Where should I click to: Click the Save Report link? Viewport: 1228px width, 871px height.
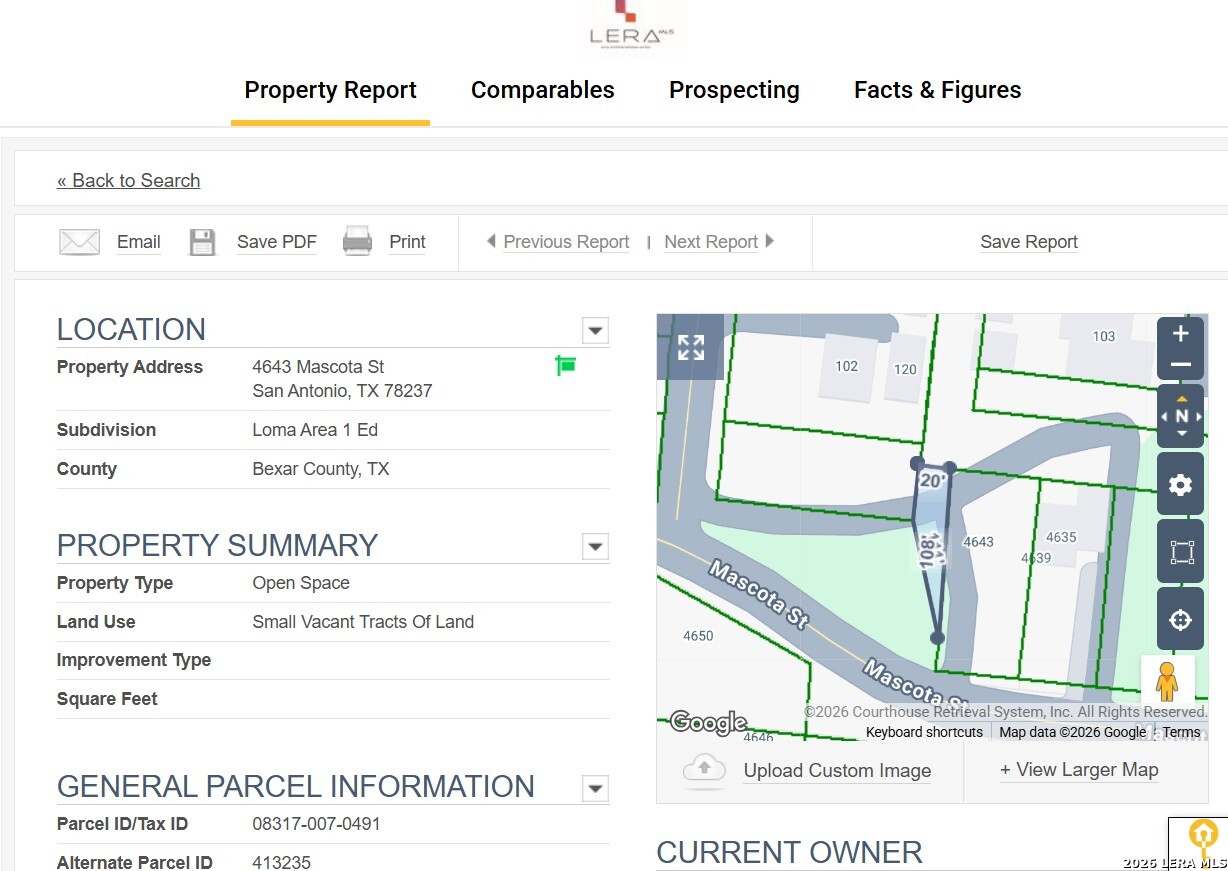coord(1028,242)
